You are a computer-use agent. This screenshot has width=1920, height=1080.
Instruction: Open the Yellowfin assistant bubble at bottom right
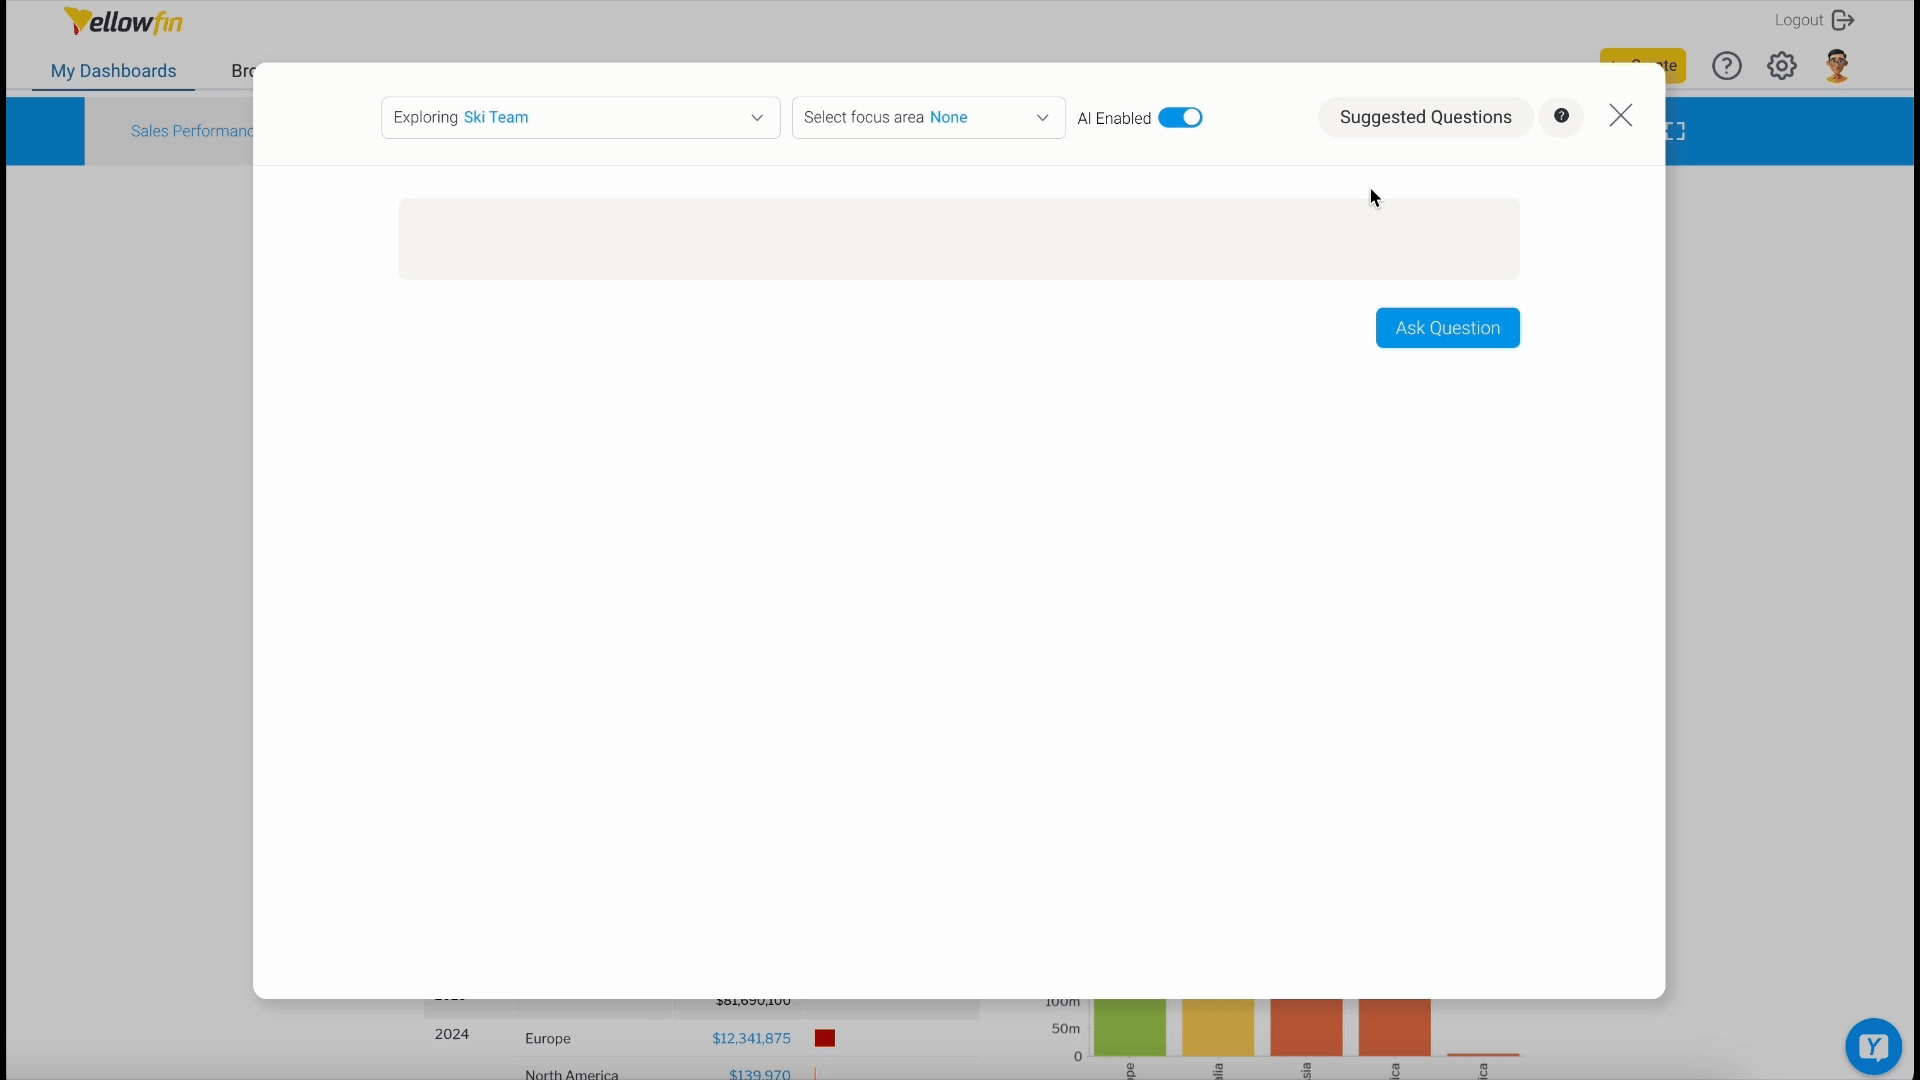[x=1872, y=1046]
